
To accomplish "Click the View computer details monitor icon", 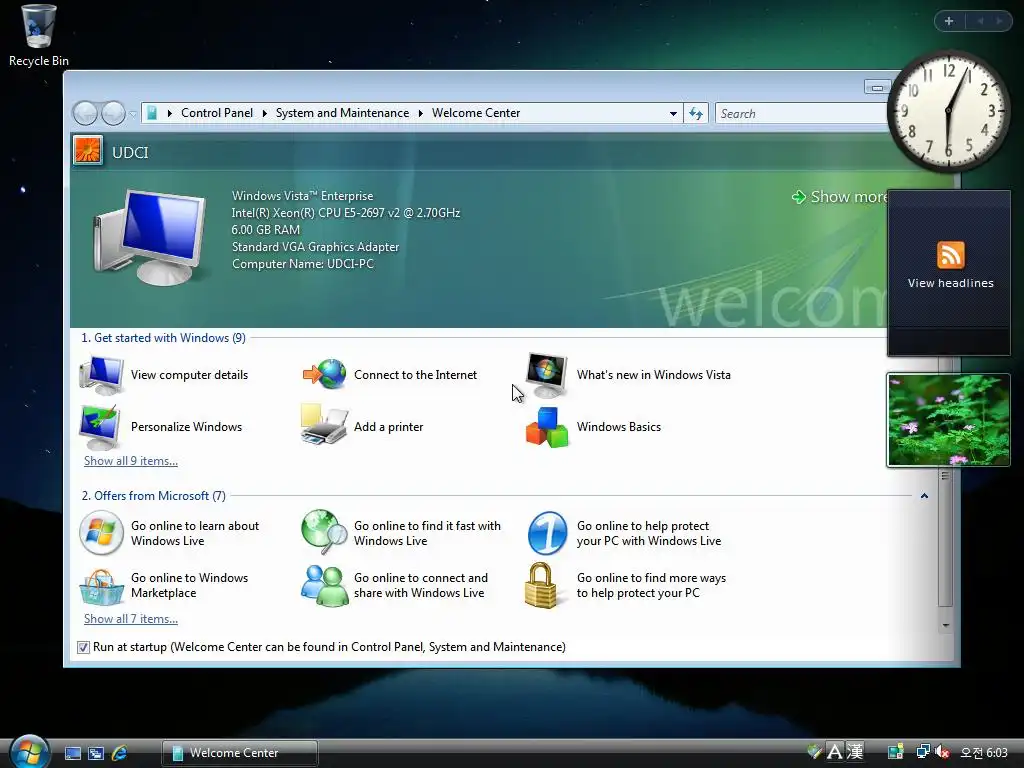I will pos(101,375).
